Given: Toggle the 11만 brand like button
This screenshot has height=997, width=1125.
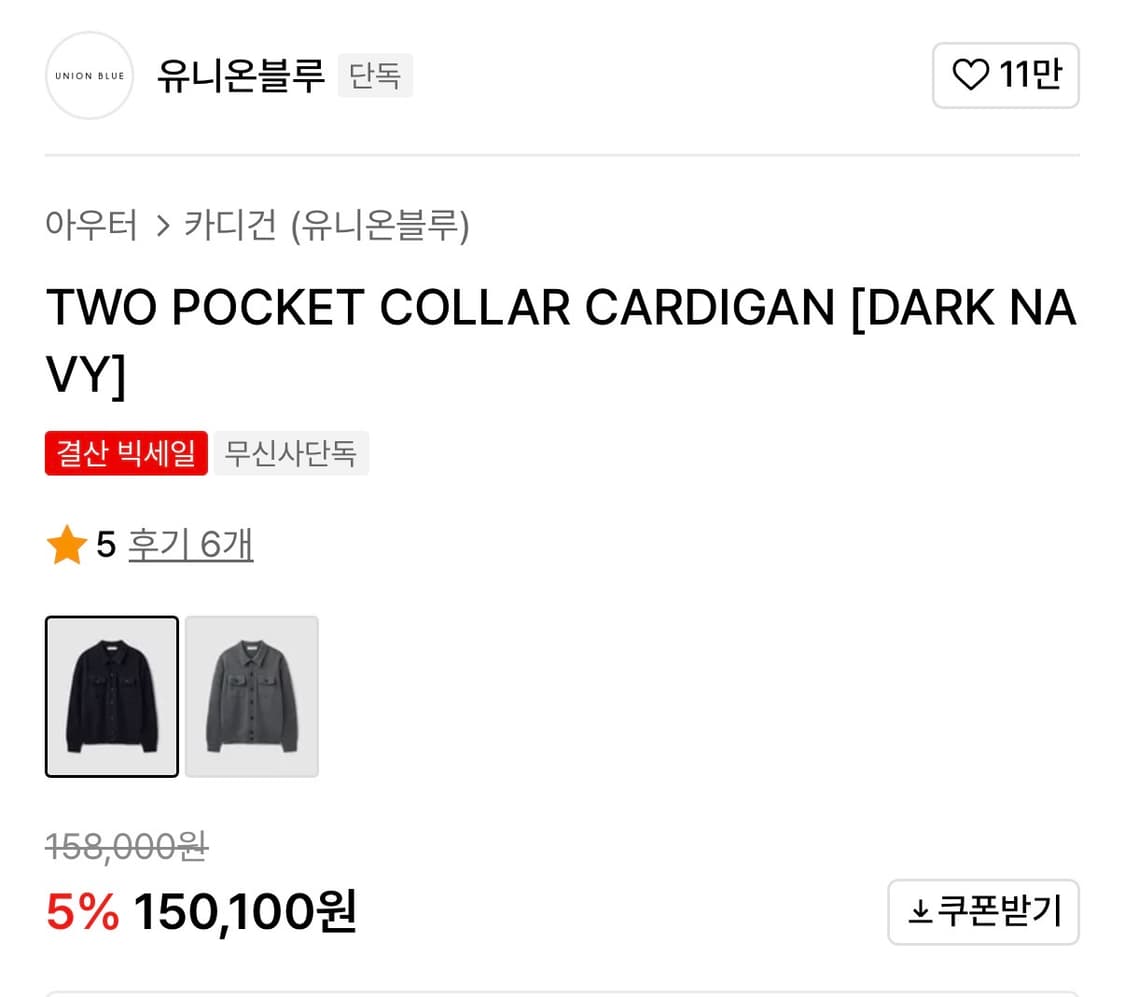Looking at the screenshot, I should [1005, 75].
